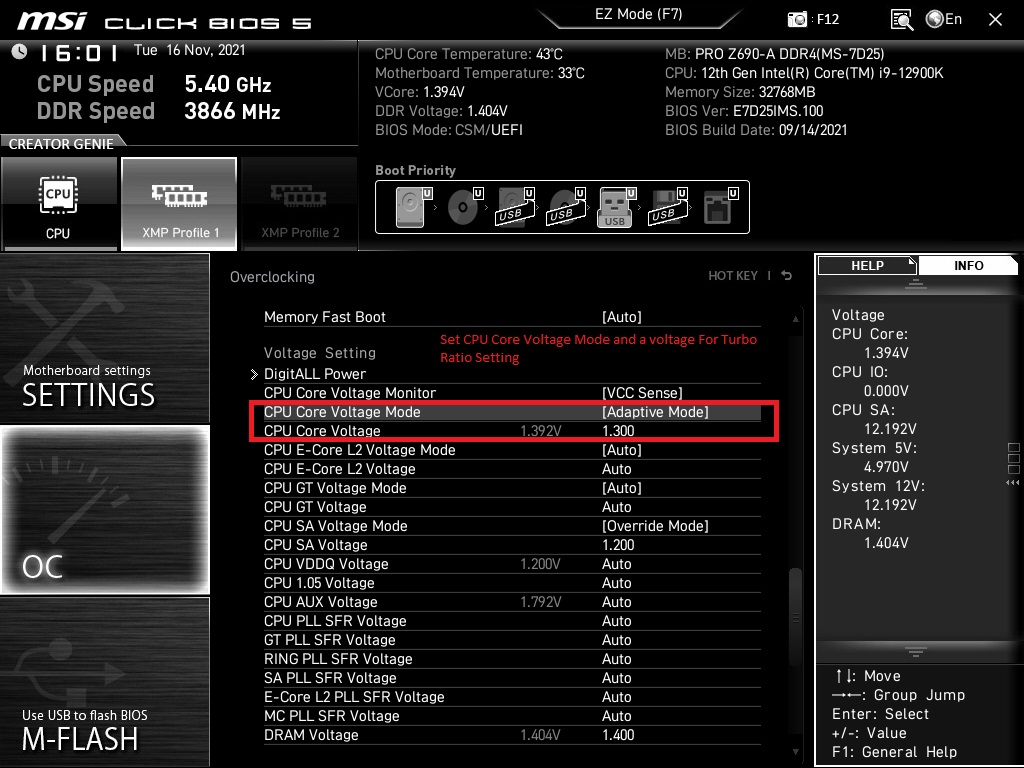1024x768 pixels.
Task: Select the CPU AUX Voltage row
Action: [512, 601]
